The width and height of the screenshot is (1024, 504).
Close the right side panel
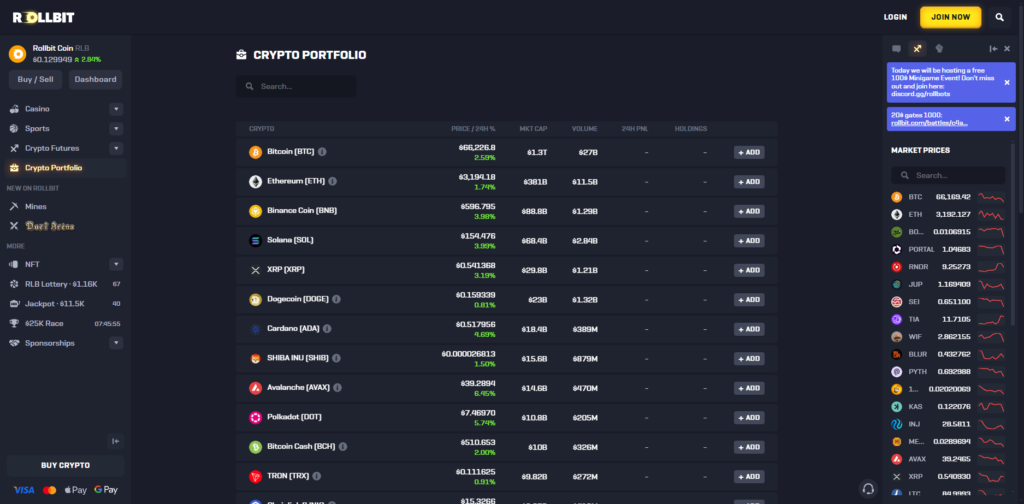pos(1007,48)
